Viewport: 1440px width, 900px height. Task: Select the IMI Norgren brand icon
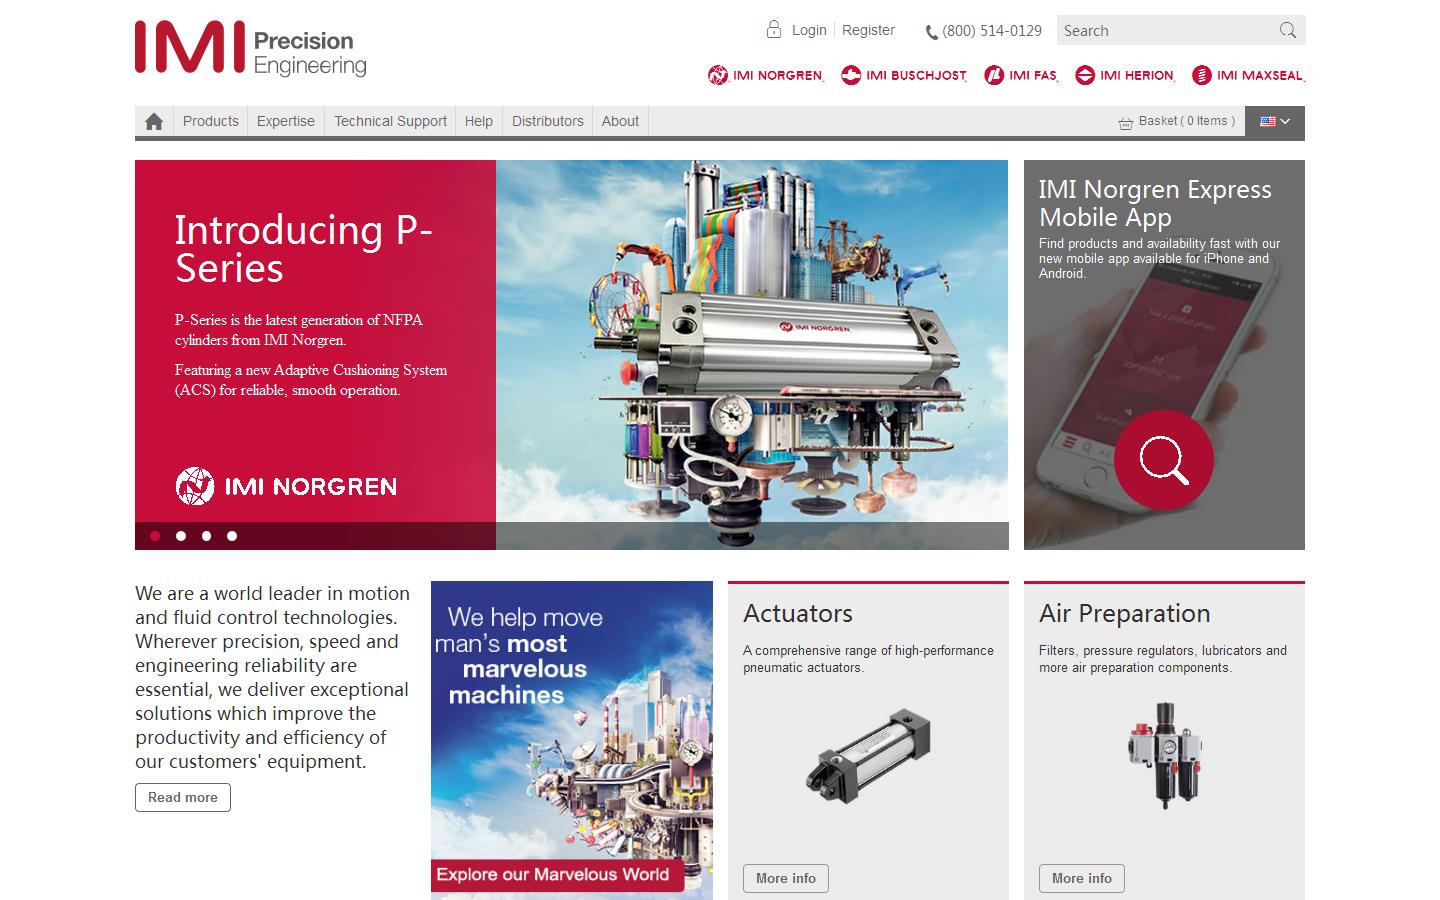pyautogui.click(x=717, y=74)
